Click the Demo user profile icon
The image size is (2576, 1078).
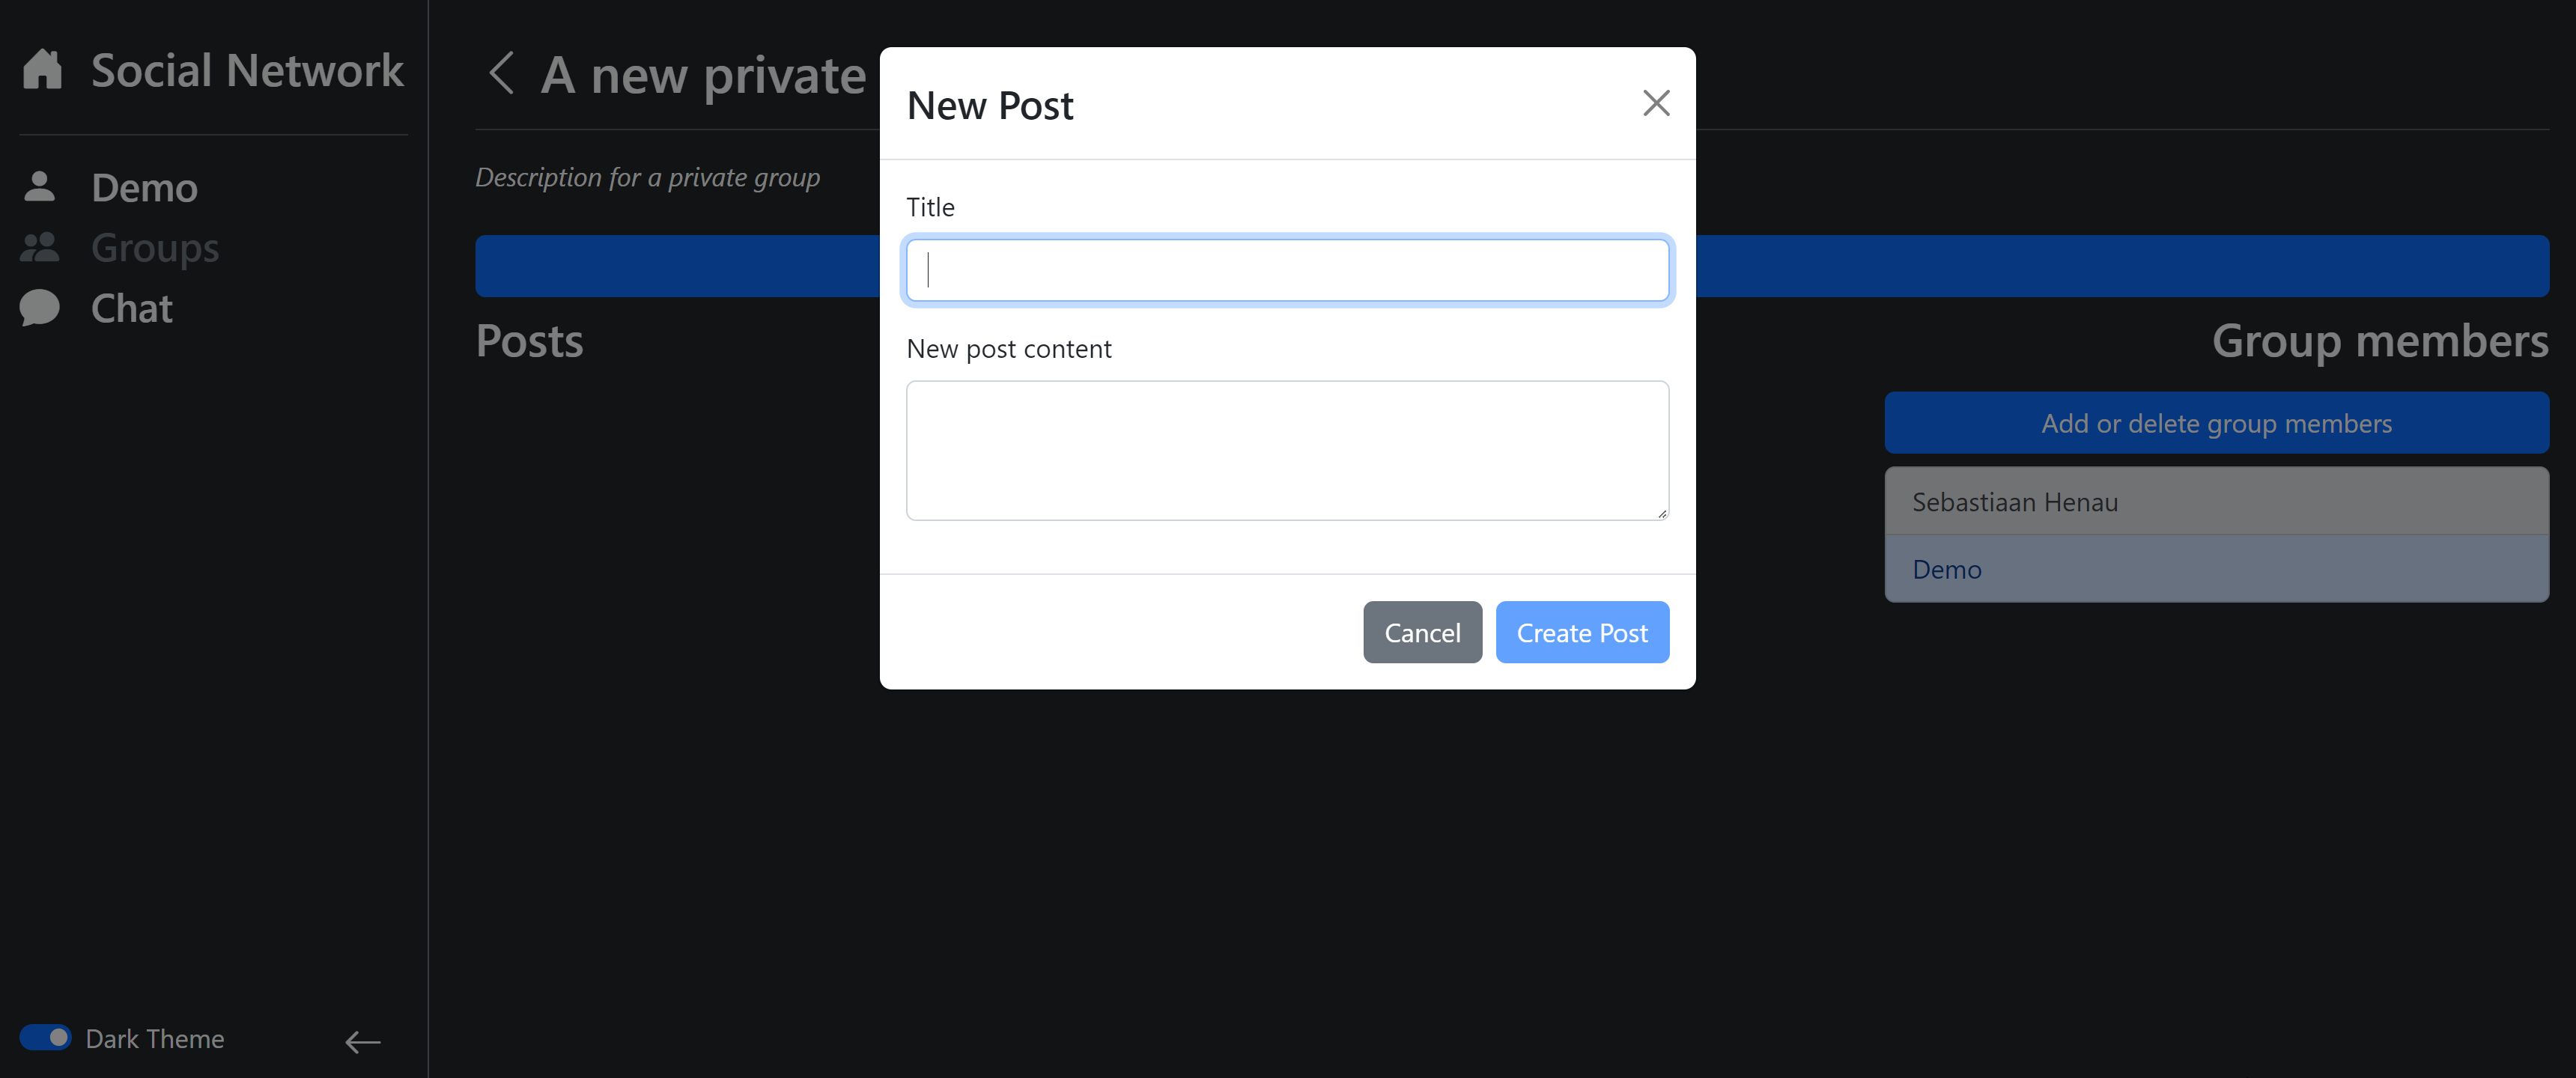tap(40, 187)
